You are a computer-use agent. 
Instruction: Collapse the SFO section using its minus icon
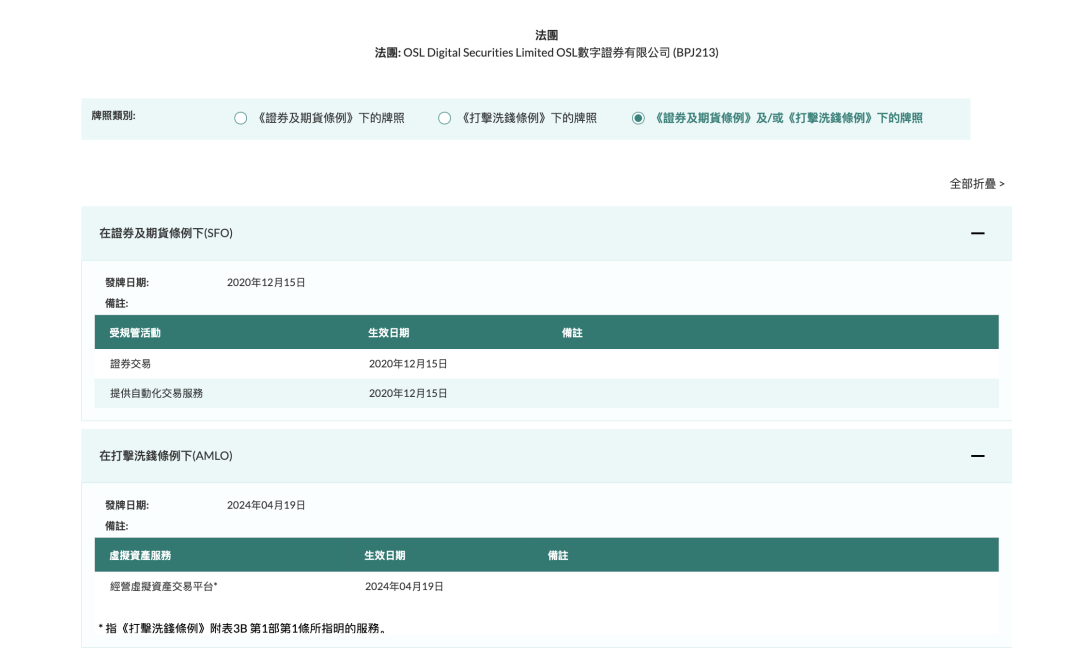pos(977,233)
